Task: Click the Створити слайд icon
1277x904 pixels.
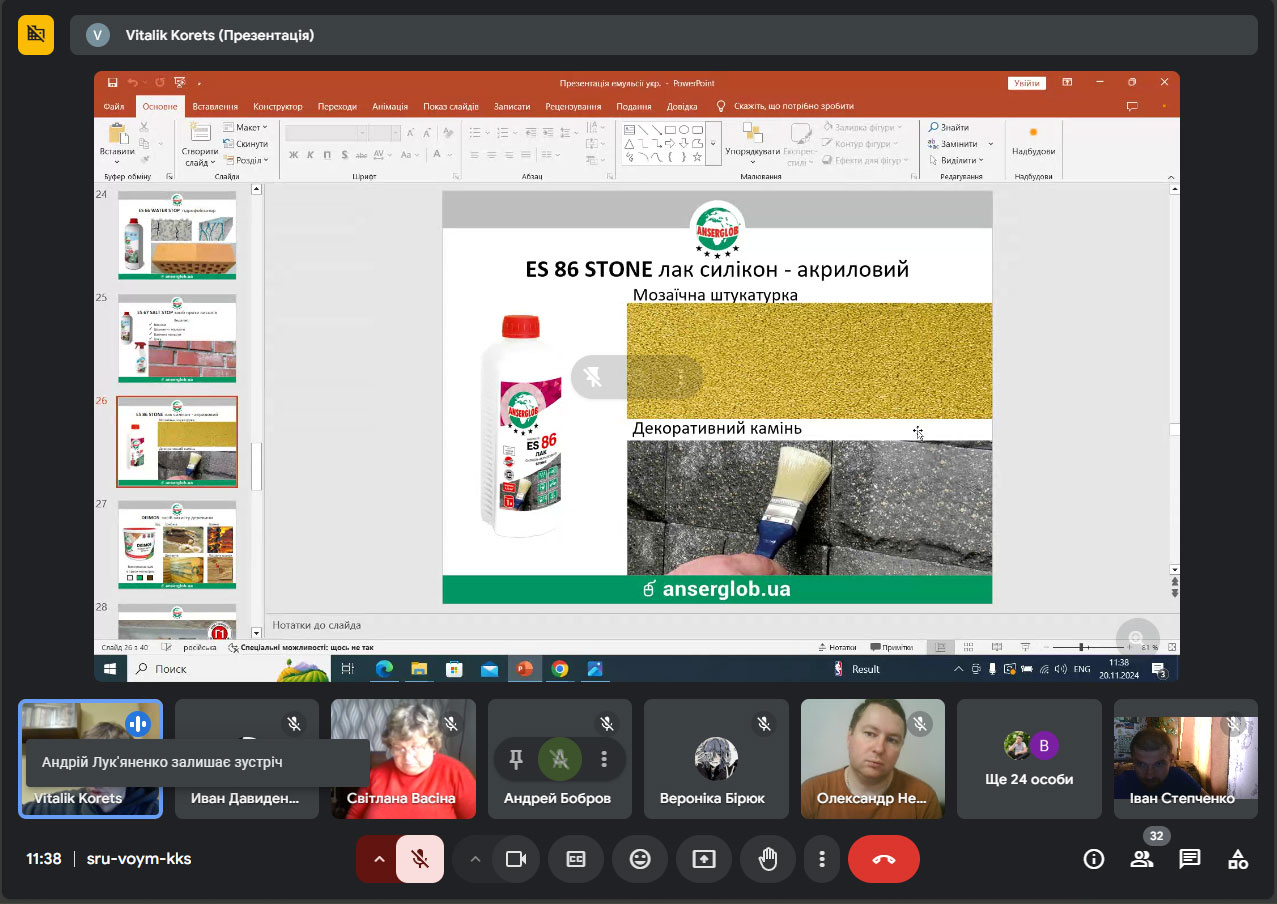Action: (199, 133)
